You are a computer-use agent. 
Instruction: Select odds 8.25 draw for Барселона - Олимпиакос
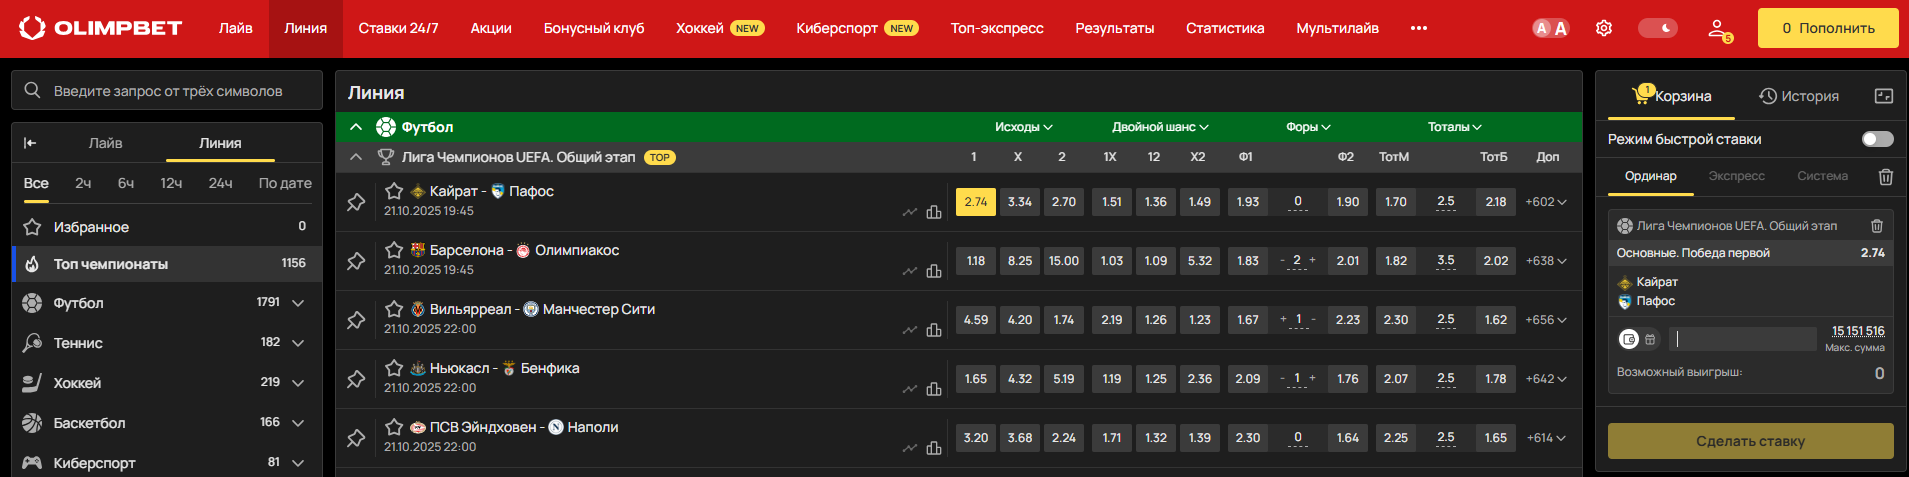[x=1020, y=261]
